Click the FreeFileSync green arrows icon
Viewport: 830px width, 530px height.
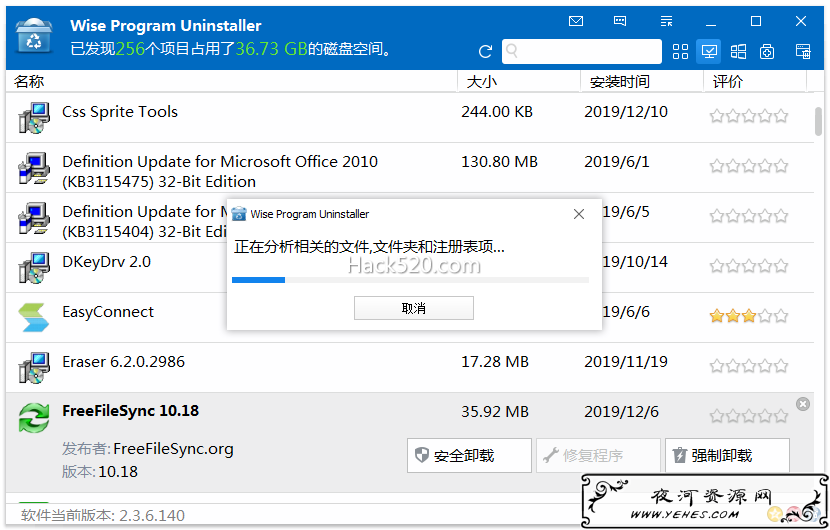pos(34,418)
